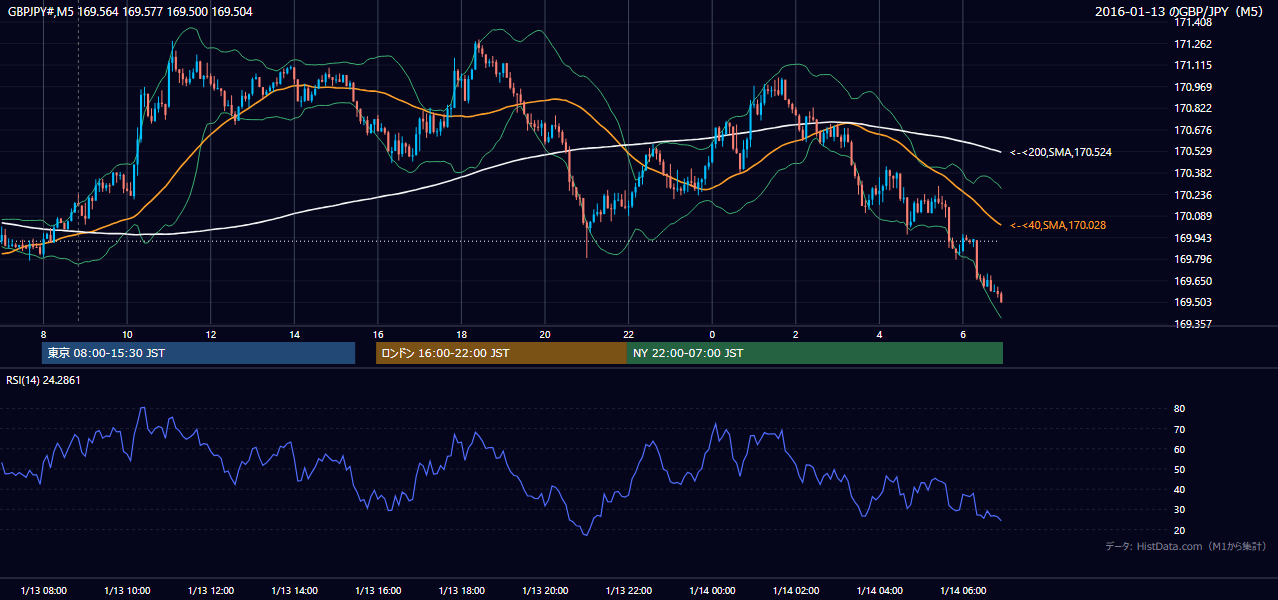Click the '1/14 06:00' bottom time label

[x=963, y=591]
